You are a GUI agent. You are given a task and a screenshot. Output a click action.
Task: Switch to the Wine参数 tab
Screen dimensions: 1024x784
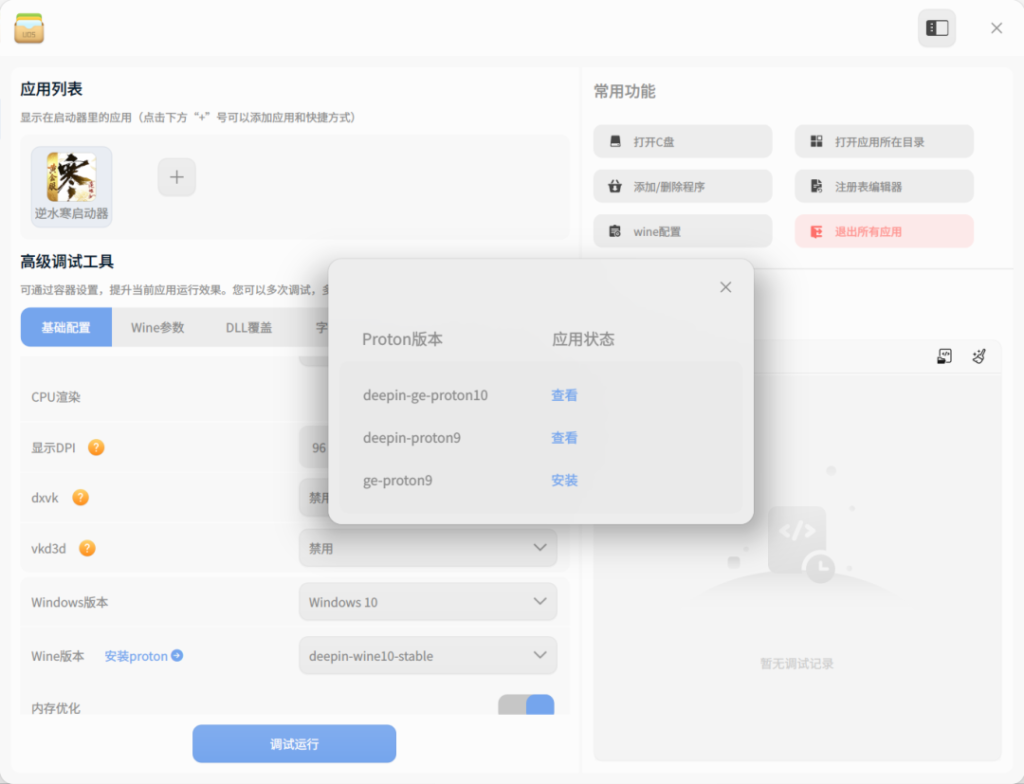coord(157,327)
